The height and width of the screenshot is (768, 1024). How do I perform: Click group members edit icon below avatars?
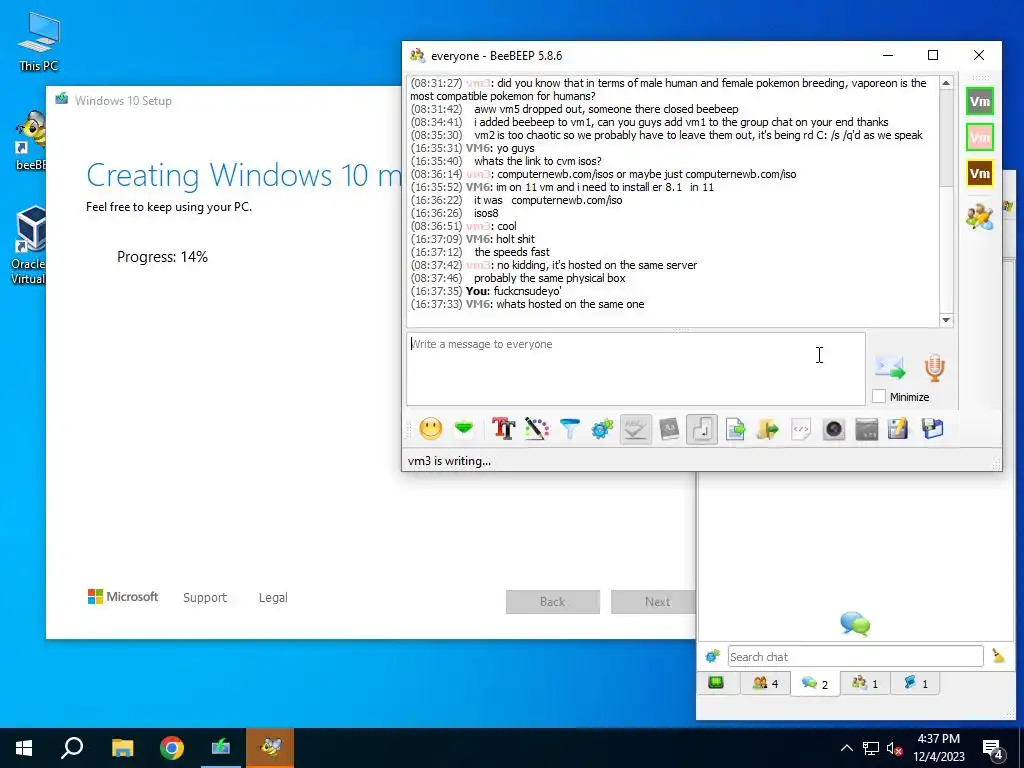[x=980, y=216]
